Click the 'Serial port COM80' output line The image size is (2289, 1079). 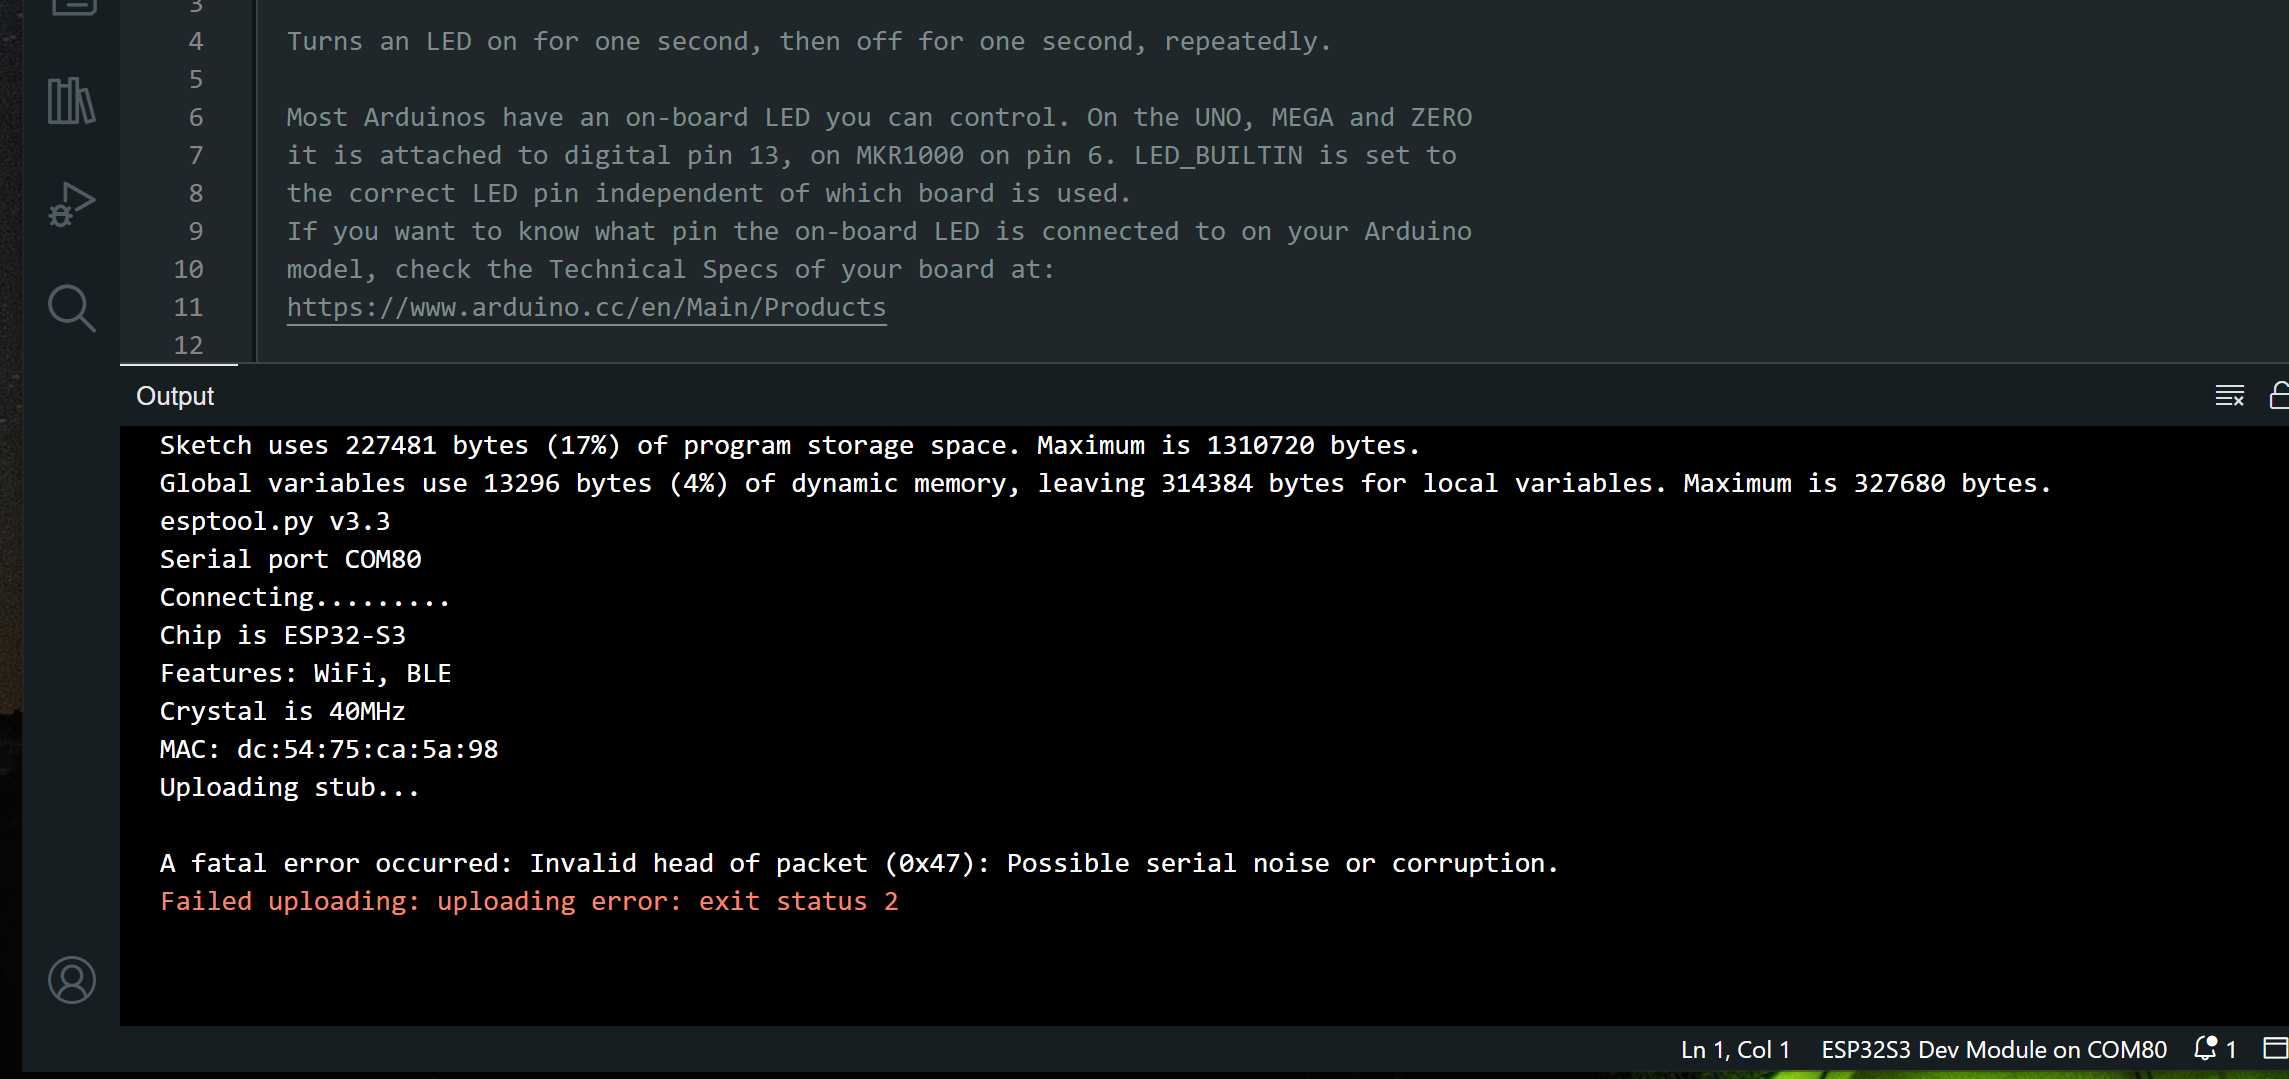click(290, 559)
